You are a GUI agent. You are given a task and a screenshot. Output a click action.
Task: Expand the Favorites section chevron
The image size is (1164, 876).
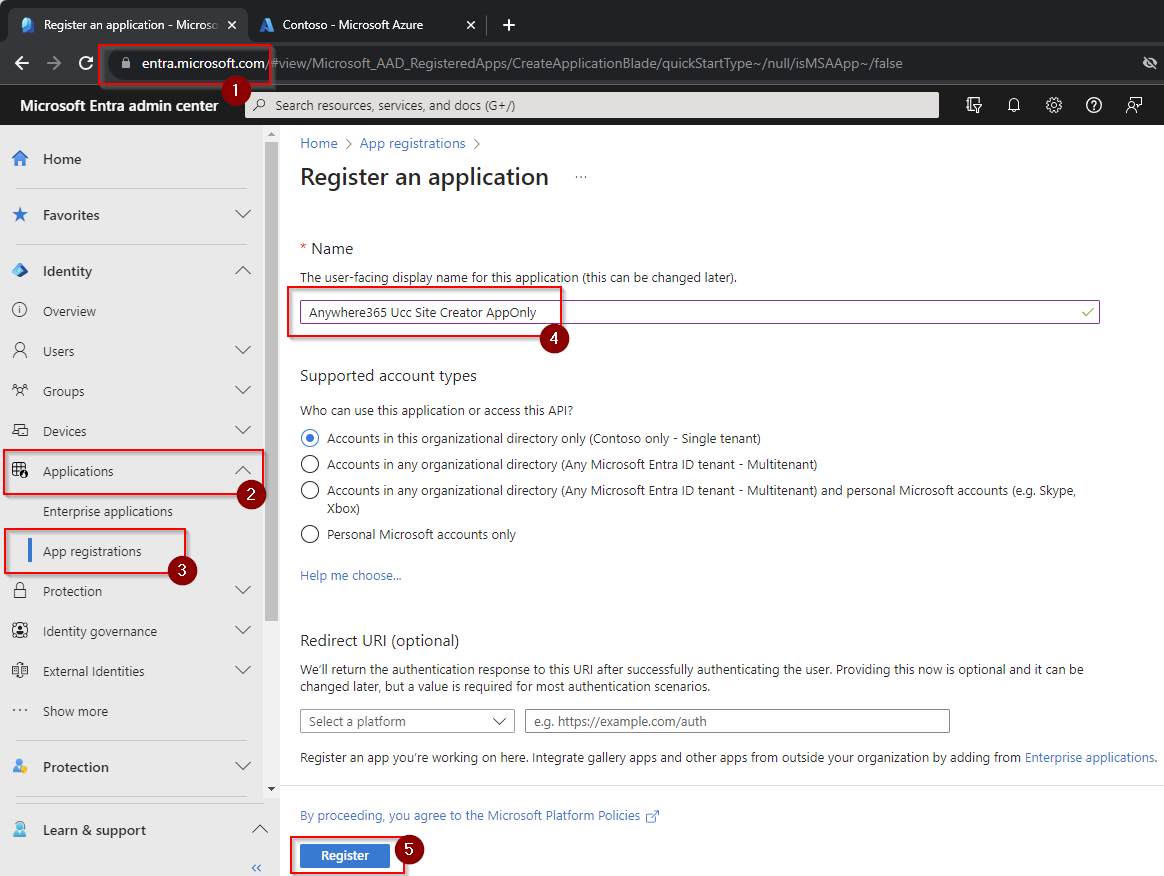(x=243, y=214)
